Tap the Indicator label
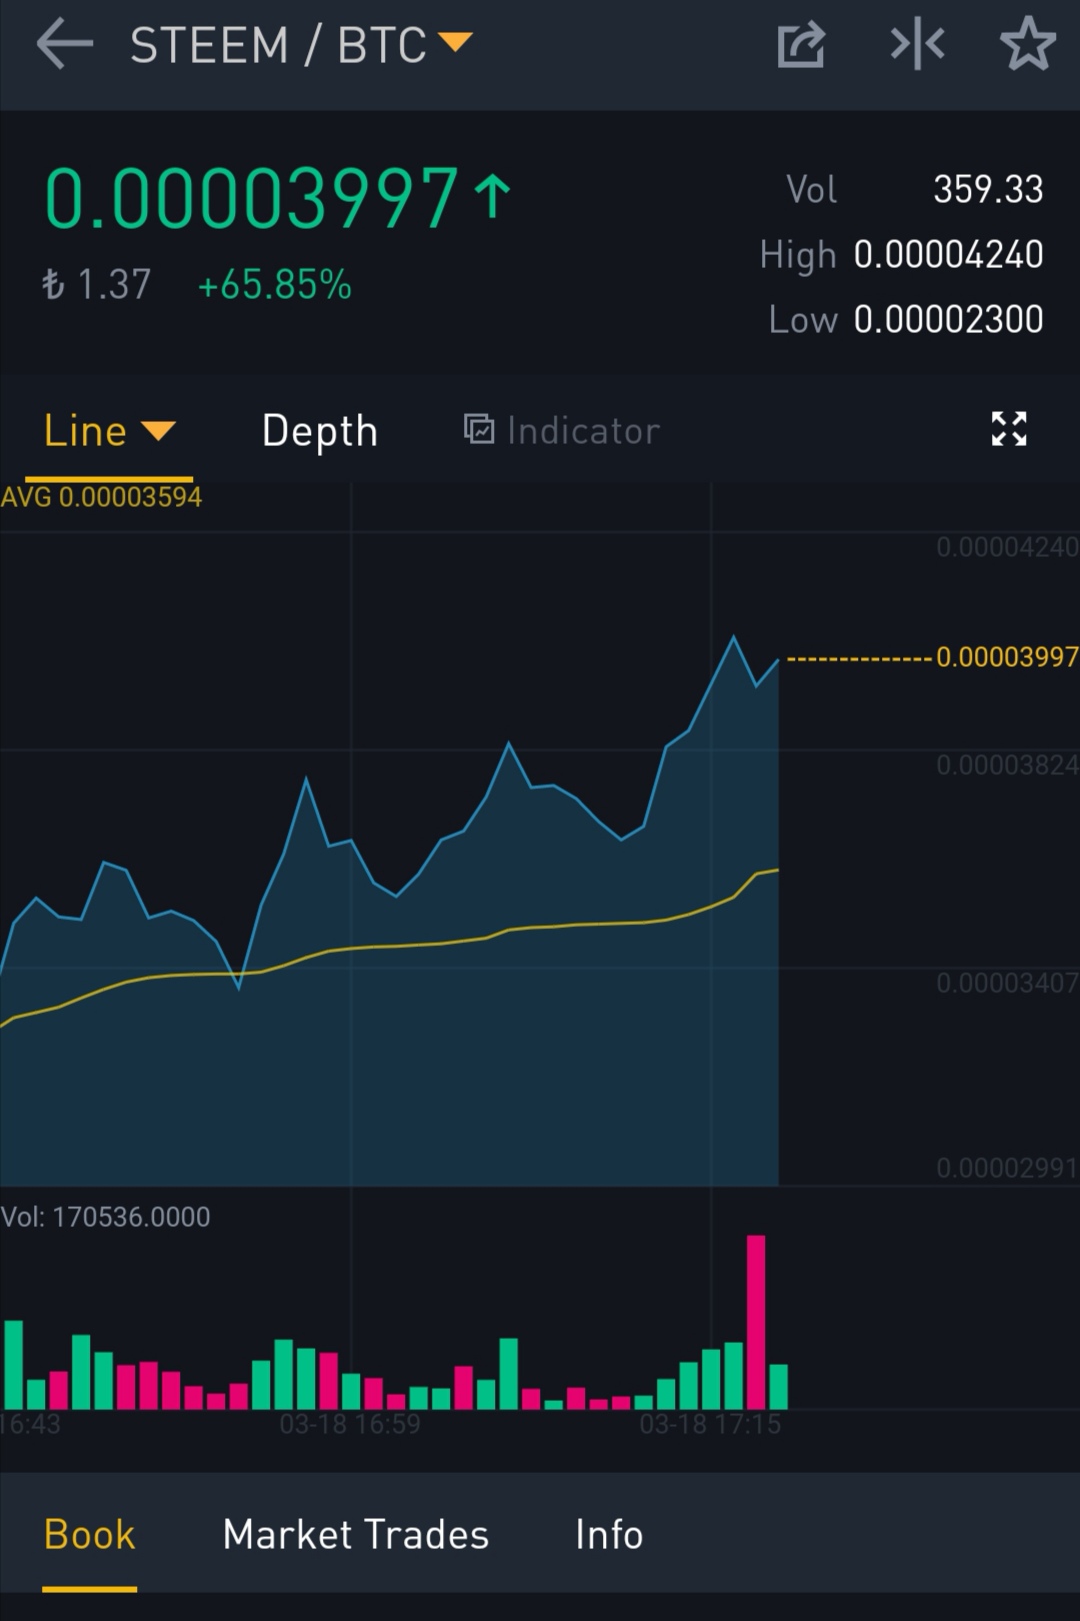The image size is (1080, 1621). tap(583, 431)
